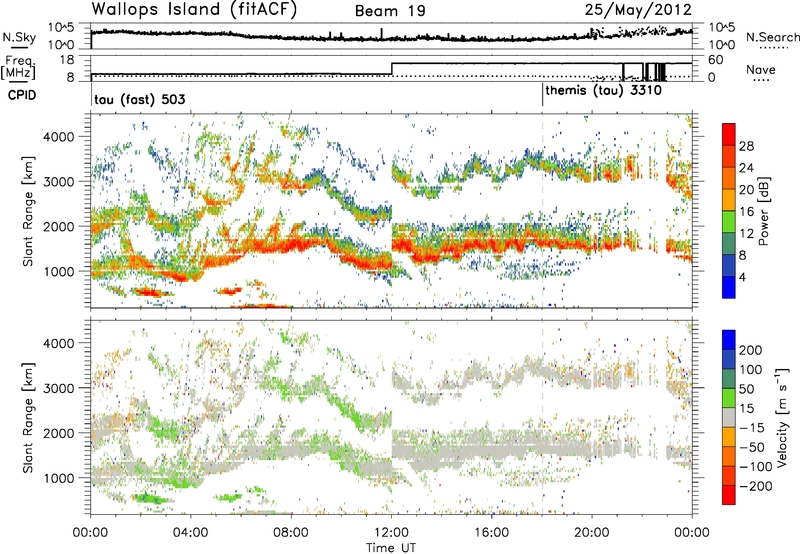Click the "Nave" legend label

click(x=760, y=69)
